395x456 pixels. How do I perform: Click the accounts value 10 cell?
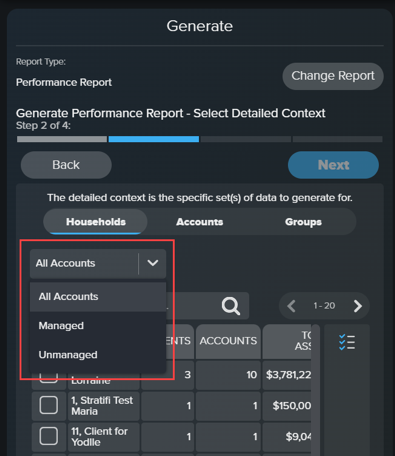pos(228,375)
